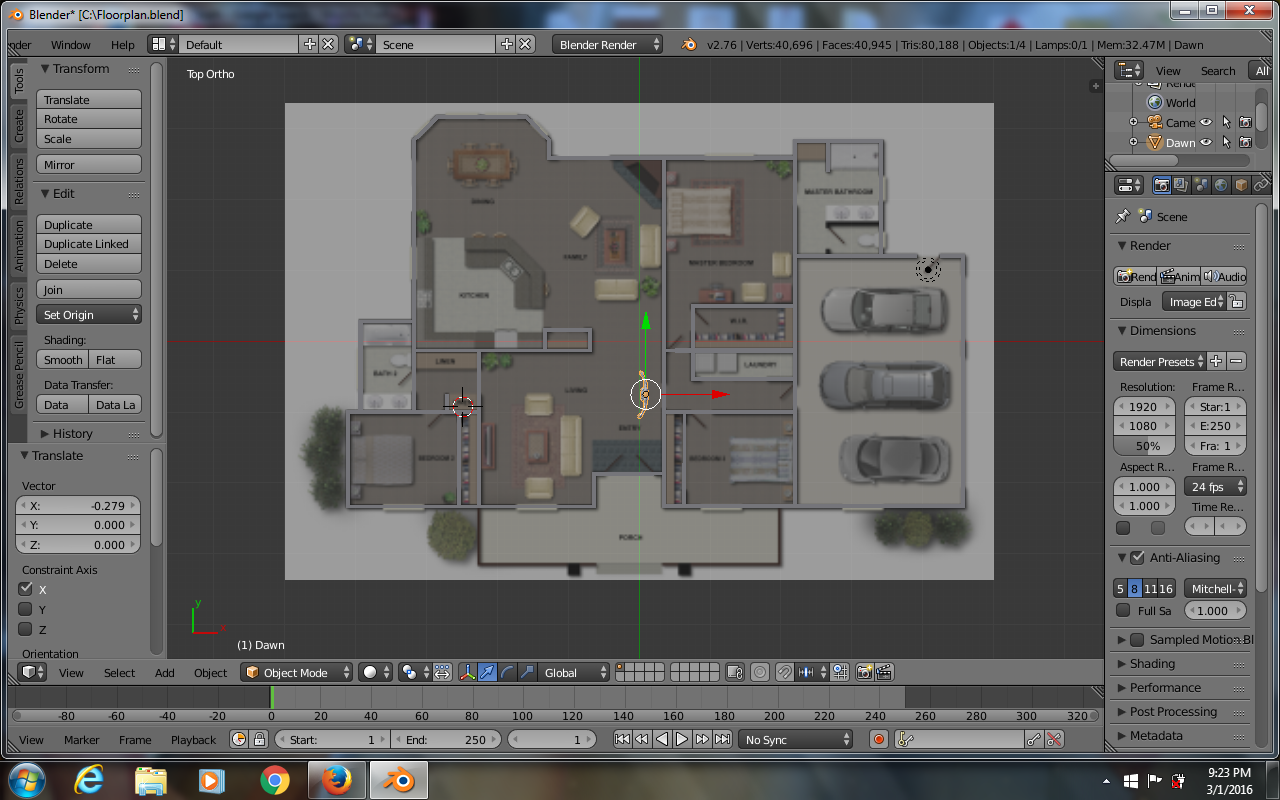Open Google Chrome from the taskbar
The height and width of the screenshot is (800, 1280).
[x=274, y=780]
